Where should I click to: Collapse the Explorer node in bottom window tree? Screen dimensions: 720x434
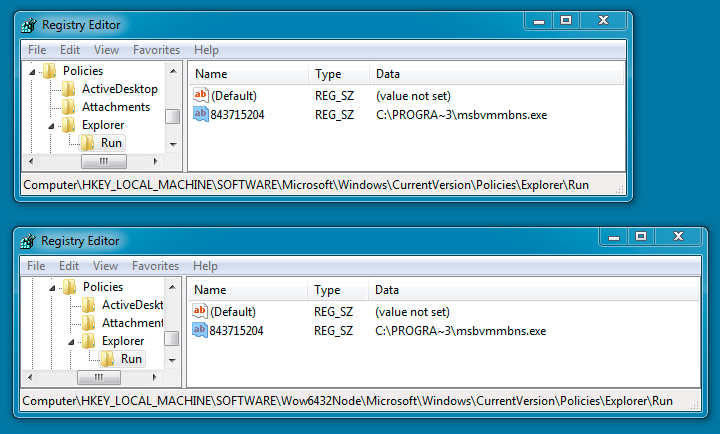point(72,341)
